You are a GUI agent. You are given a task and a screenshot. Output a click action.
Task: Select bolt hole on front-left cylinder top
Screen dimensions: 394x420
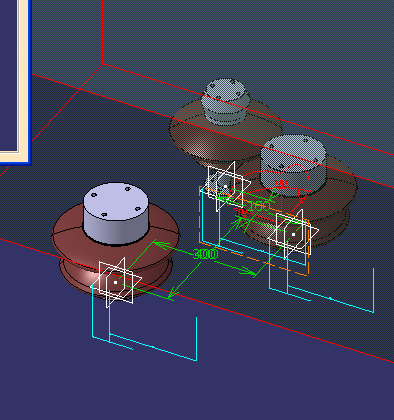94,195
